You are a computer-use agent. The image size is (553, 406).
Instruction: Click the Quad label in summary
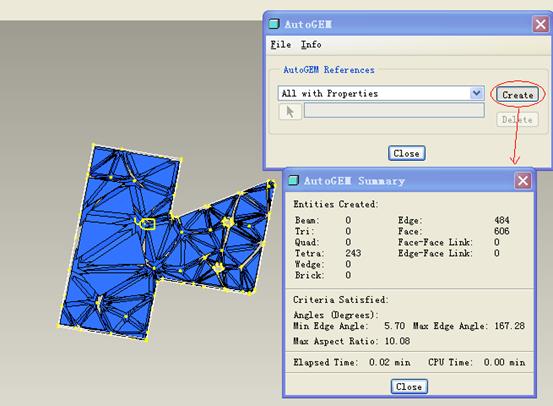coord(307,242)
